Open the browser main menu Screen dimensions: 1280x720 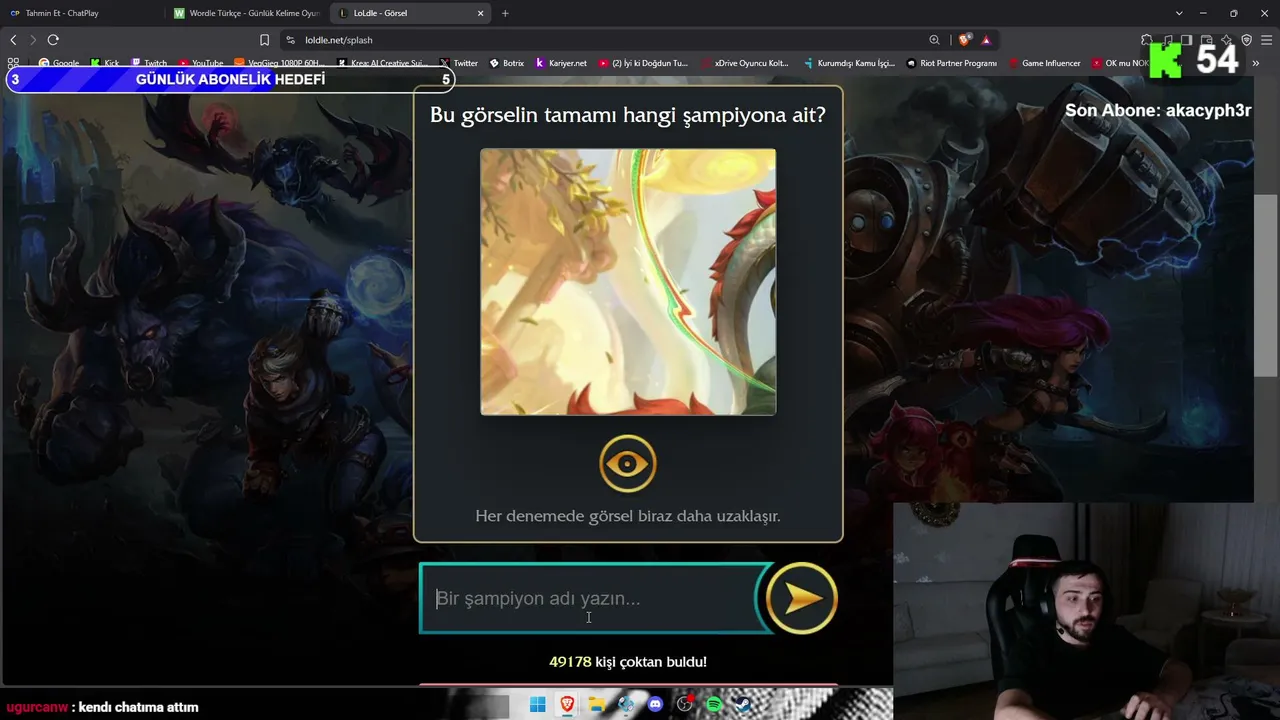click(1267, 40)
